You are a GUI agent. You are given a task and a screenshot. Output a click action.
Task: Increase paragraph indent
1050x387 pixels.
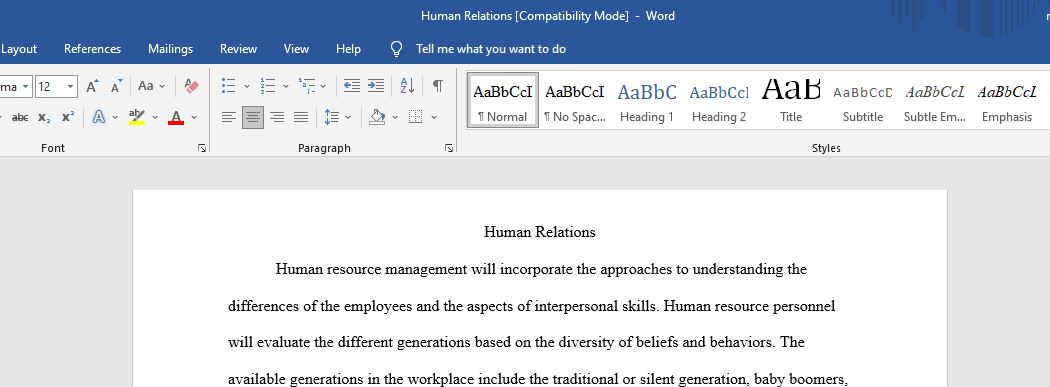[x=376, y=86]
